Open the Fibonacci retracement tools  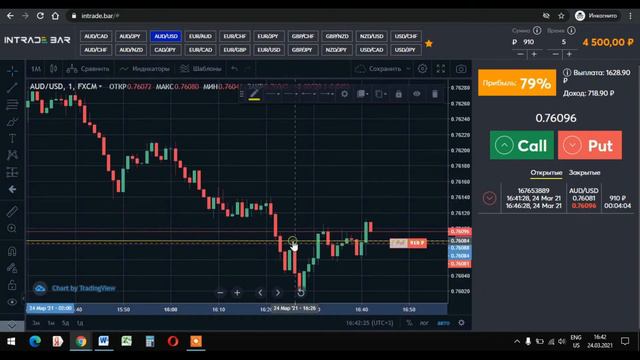(x=12, y=104)
